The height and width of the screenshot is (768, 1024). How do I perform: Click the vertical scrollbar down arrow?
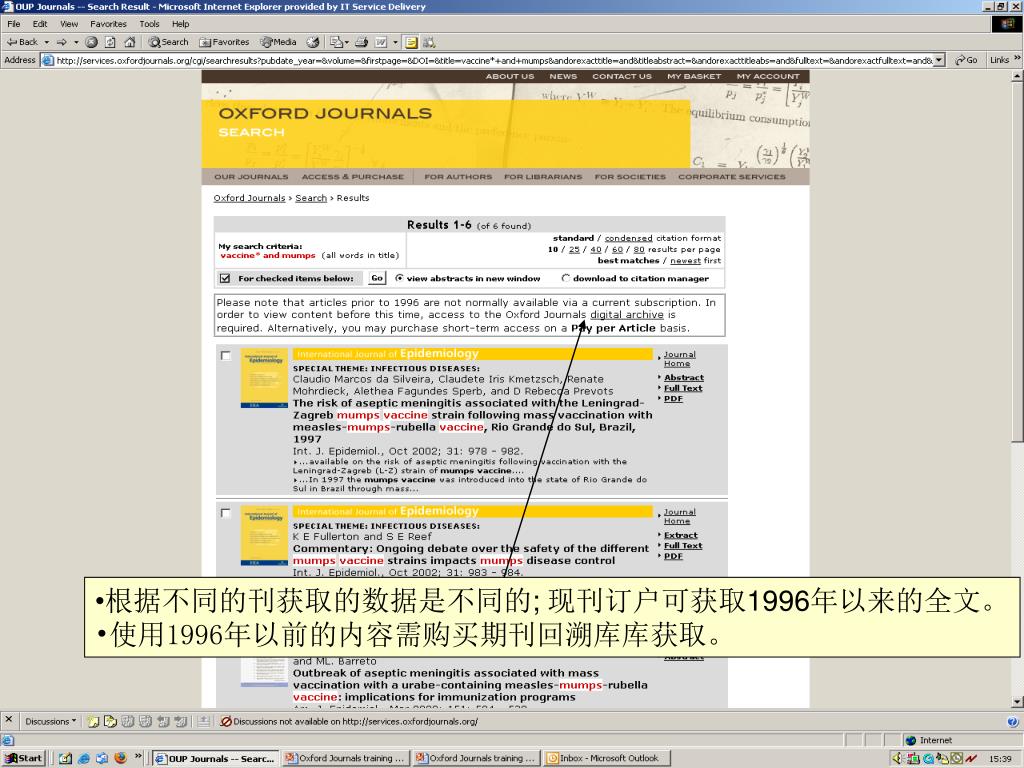(1017, 703)
